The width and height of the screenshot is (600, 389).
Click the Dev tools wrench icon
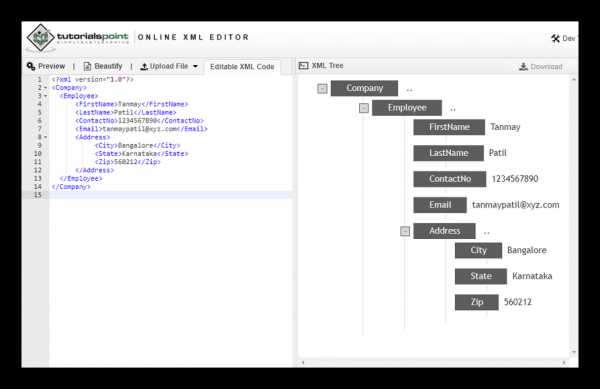tap(555, 38)
